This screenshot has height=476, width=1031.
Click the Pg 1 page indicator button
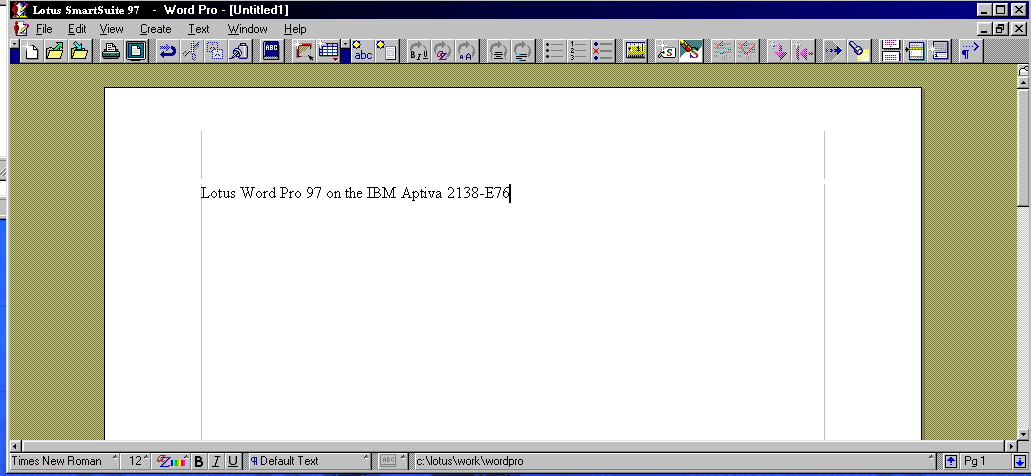point(984,461)
